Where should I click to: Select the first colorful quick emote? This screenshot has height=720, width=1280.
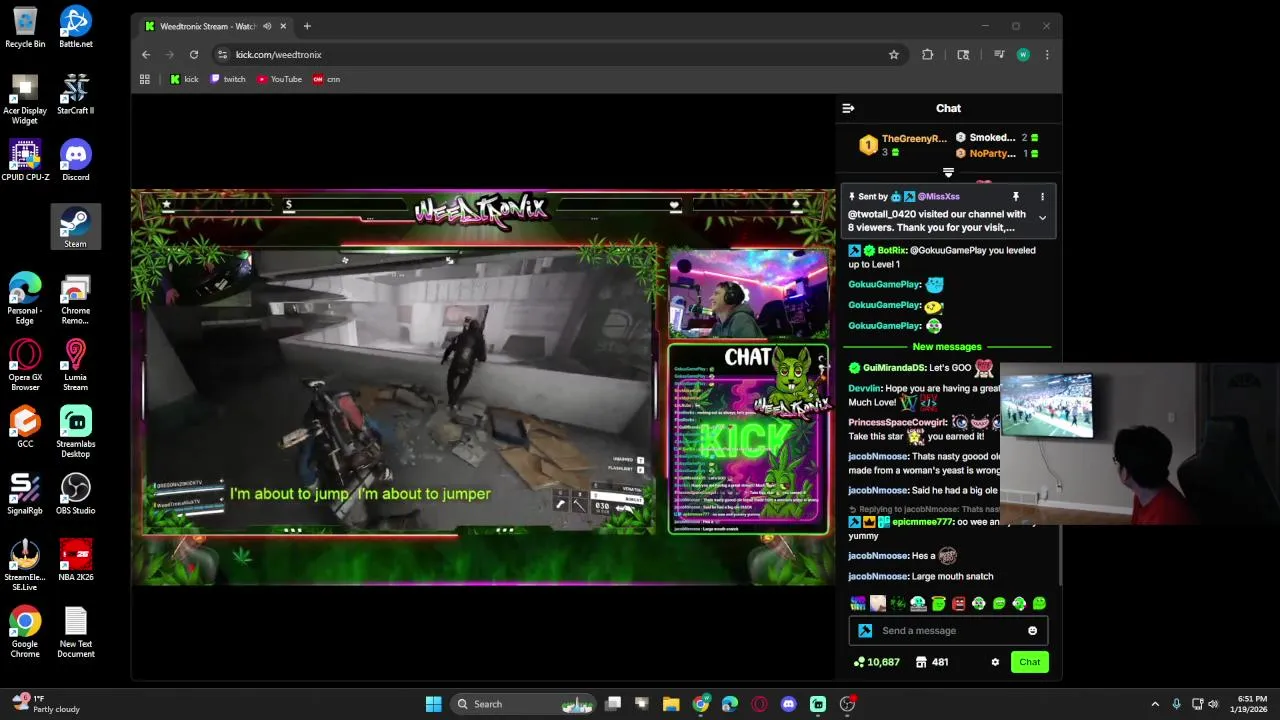[858, 604]
